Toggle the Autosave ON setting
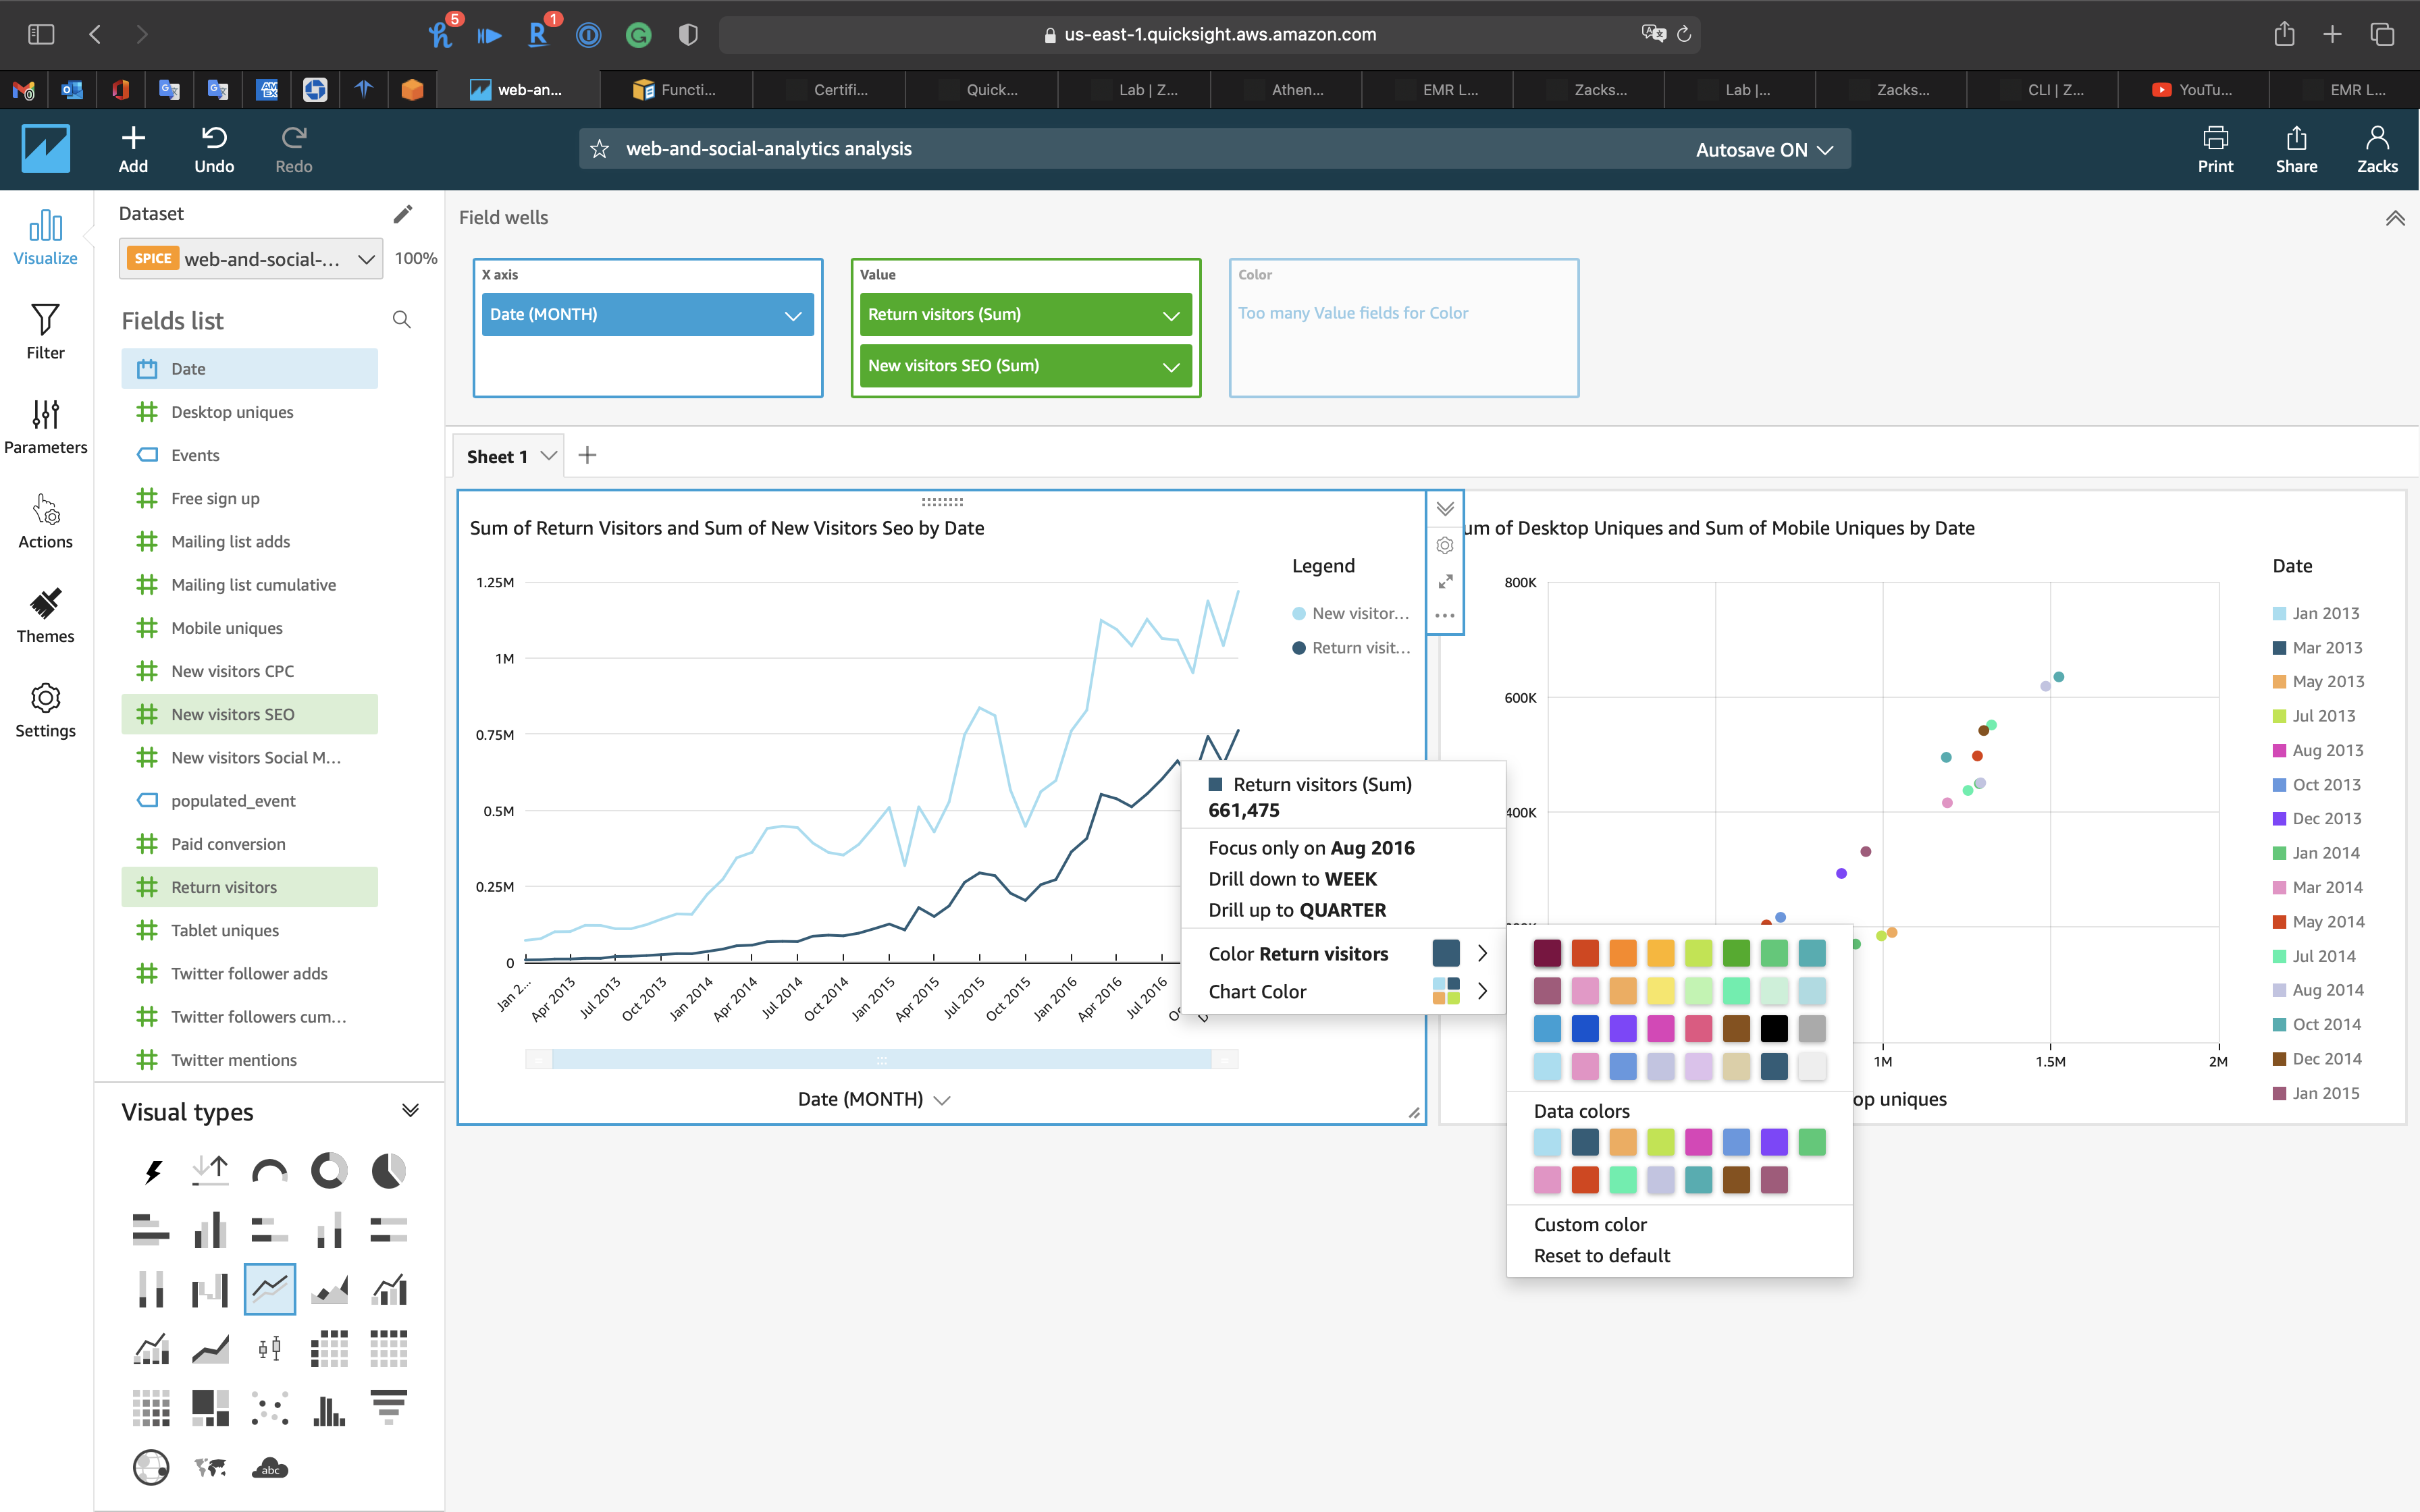 (x=1764, y=150)
